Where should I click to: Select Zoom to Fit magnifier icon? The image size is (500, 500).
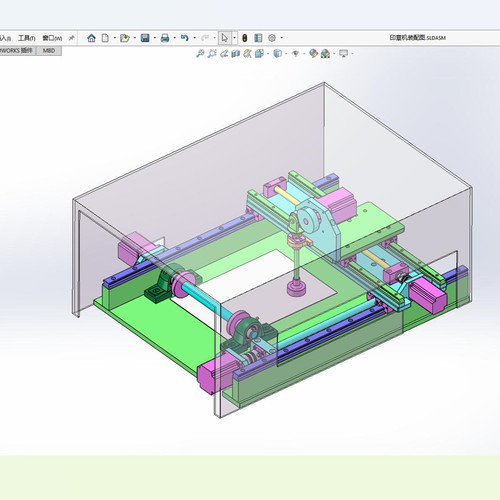pyautogui.click(x=200, y=53)
